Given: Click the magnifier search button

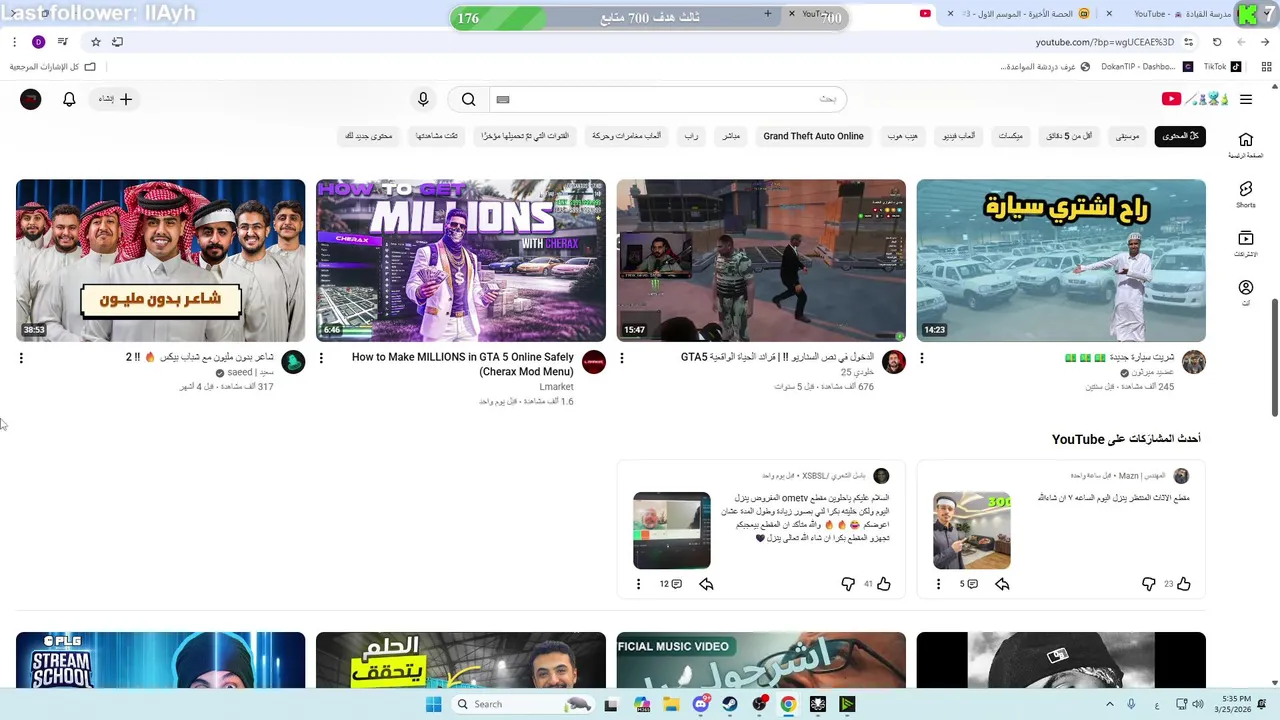Looking at the screenshot, I should [468, 99].
